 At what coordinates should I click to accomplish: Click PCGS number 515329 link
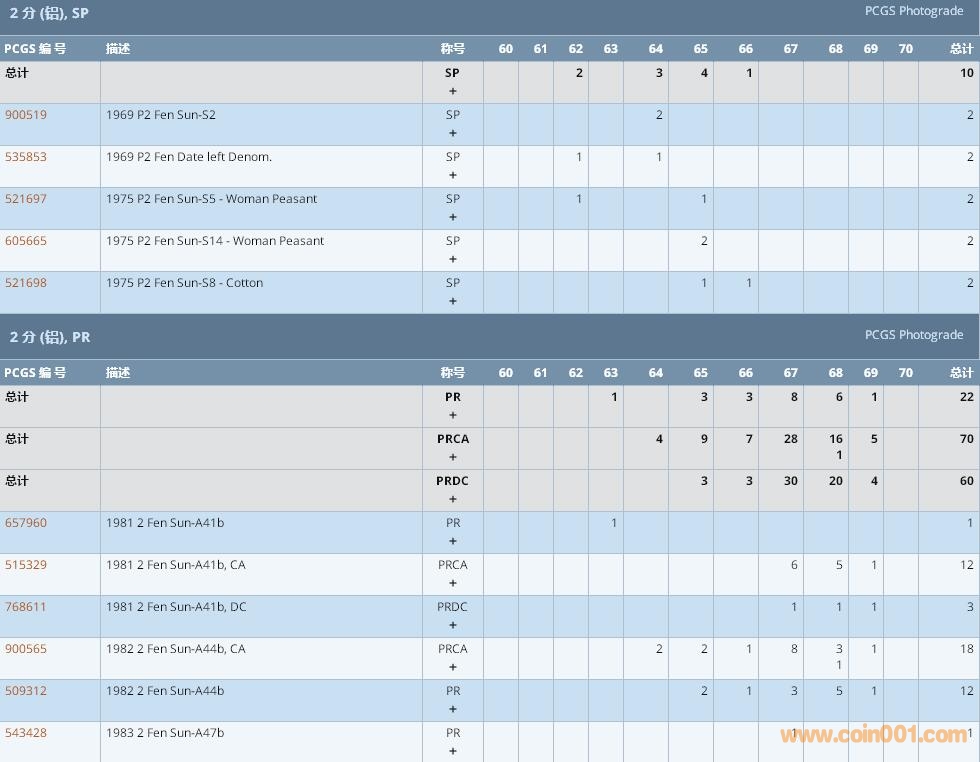pos(26,565)
